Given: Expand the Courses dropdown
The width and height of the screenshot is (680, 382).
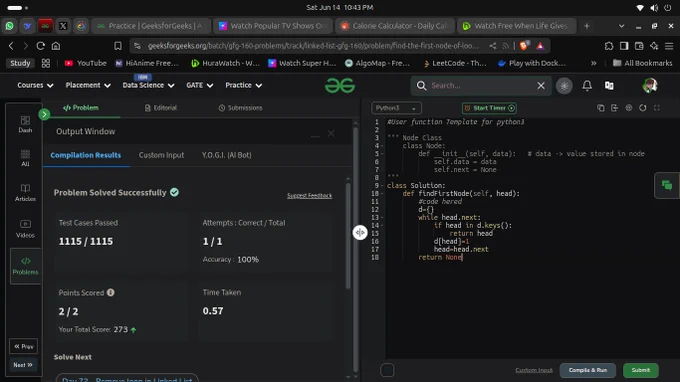Looking at the screenshot, I should coord(35,85).
